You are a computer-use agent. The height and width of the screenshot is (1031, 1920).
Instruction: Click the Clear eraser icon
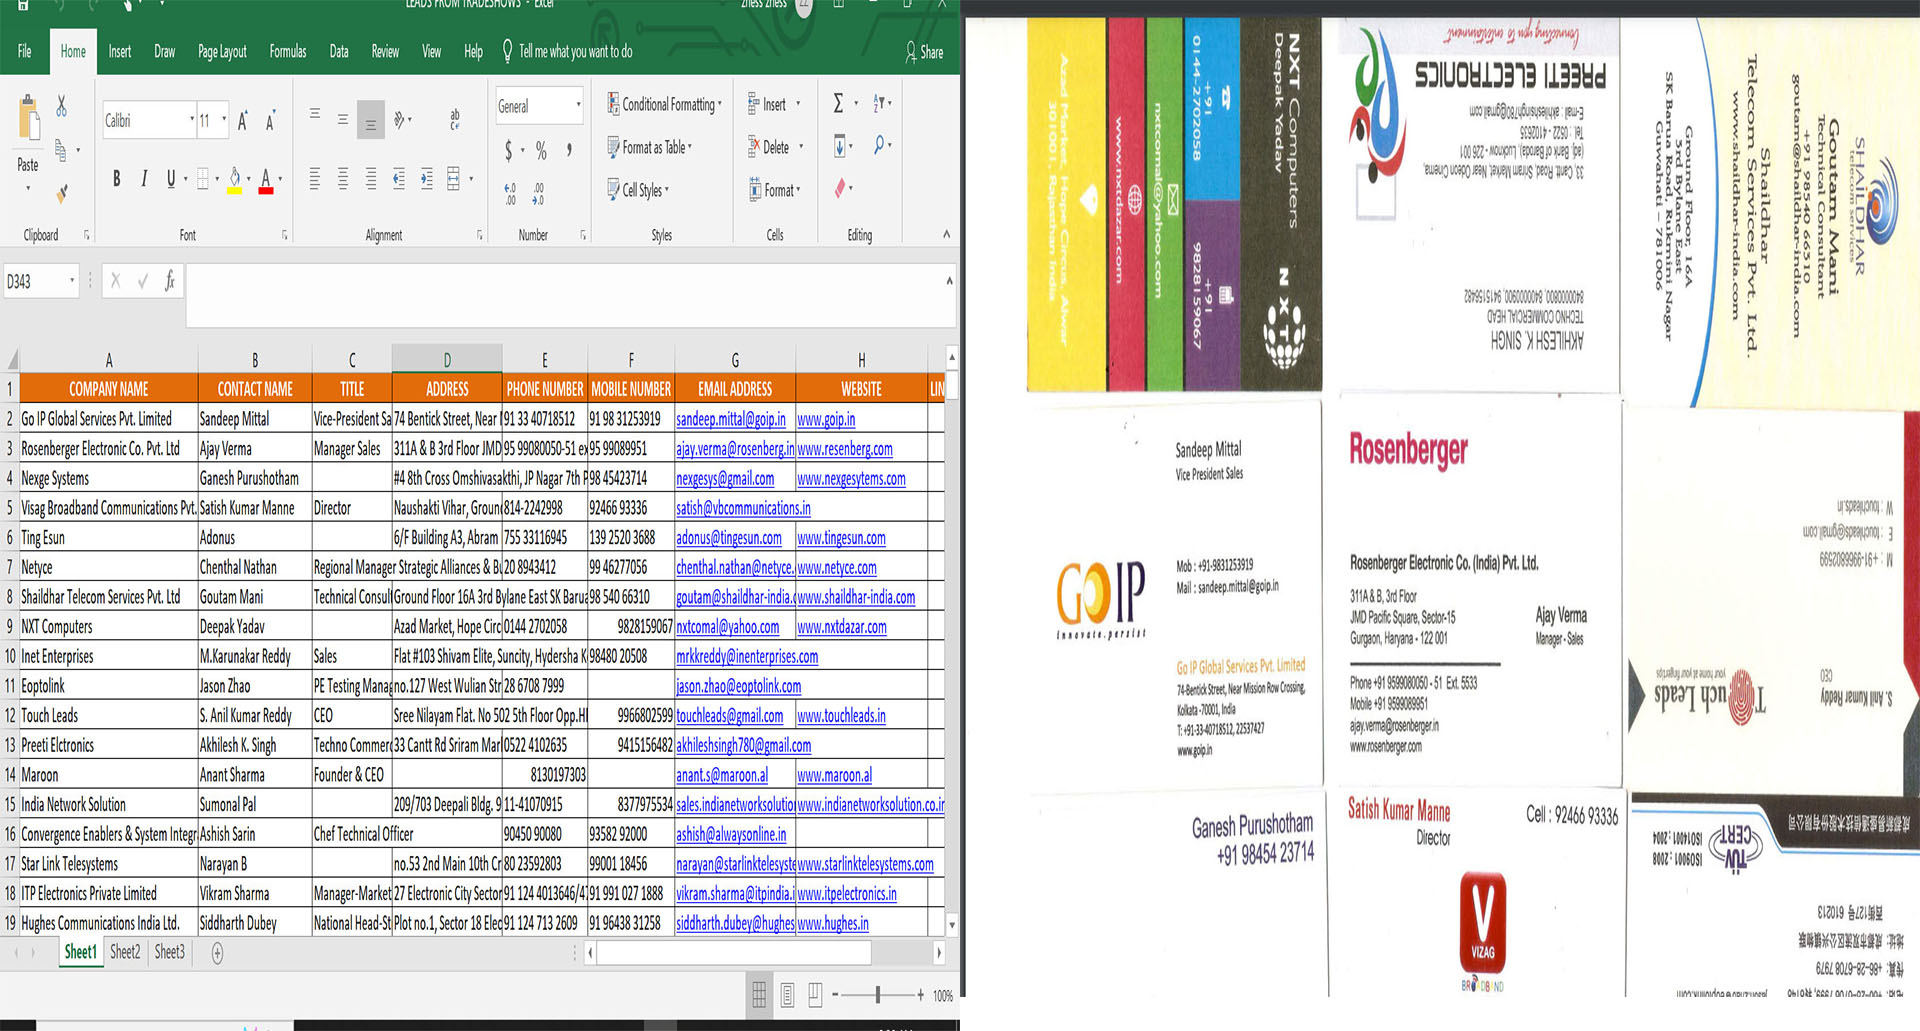840,188
